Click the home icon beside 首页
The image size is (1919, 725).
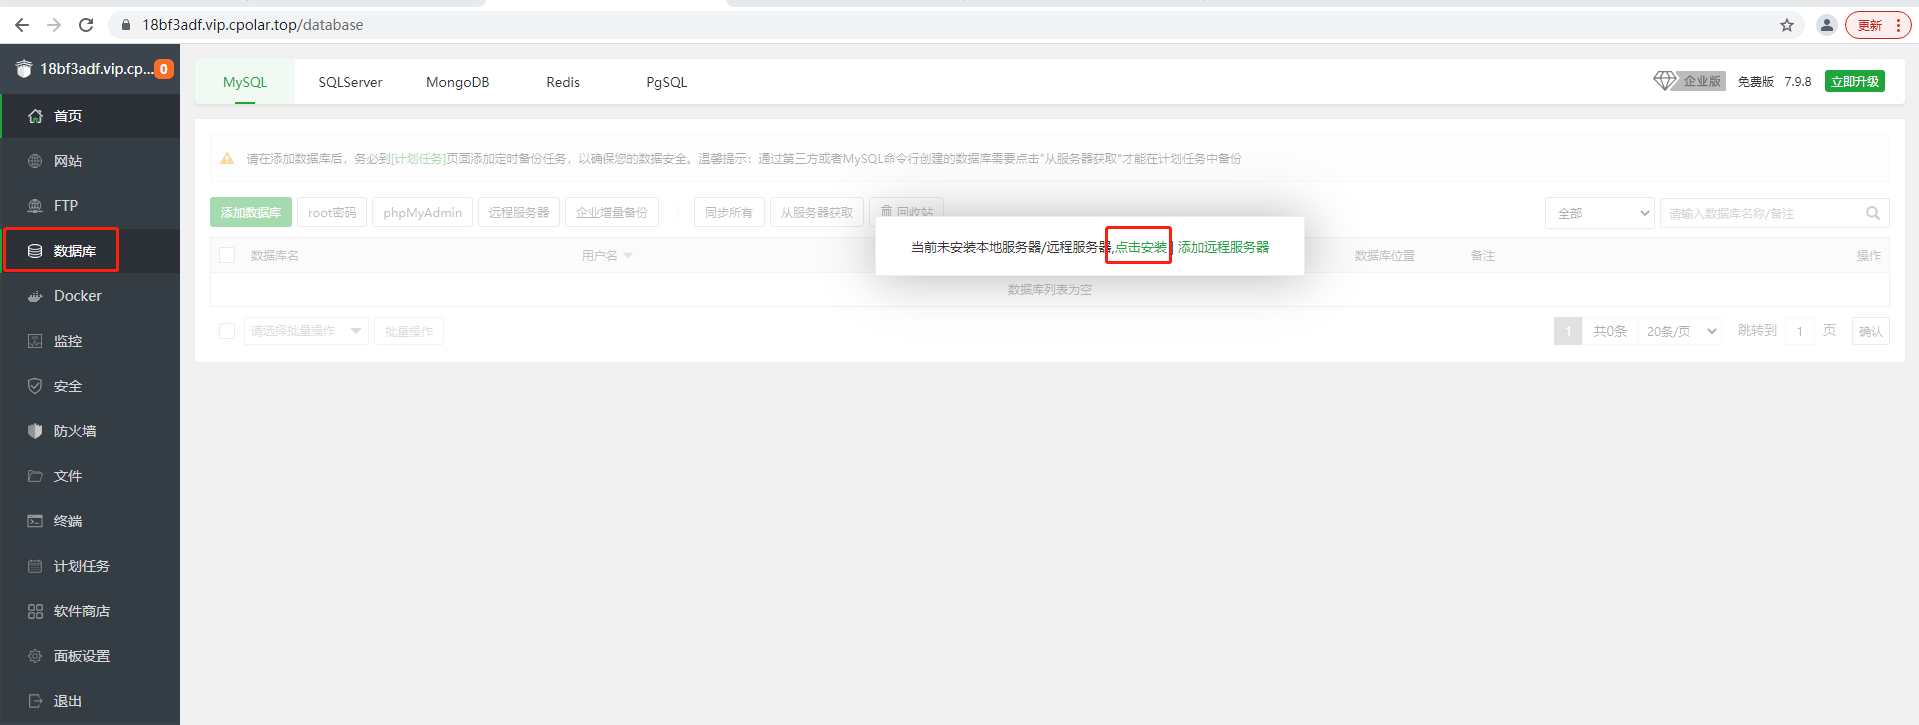(x=35, y=116)
